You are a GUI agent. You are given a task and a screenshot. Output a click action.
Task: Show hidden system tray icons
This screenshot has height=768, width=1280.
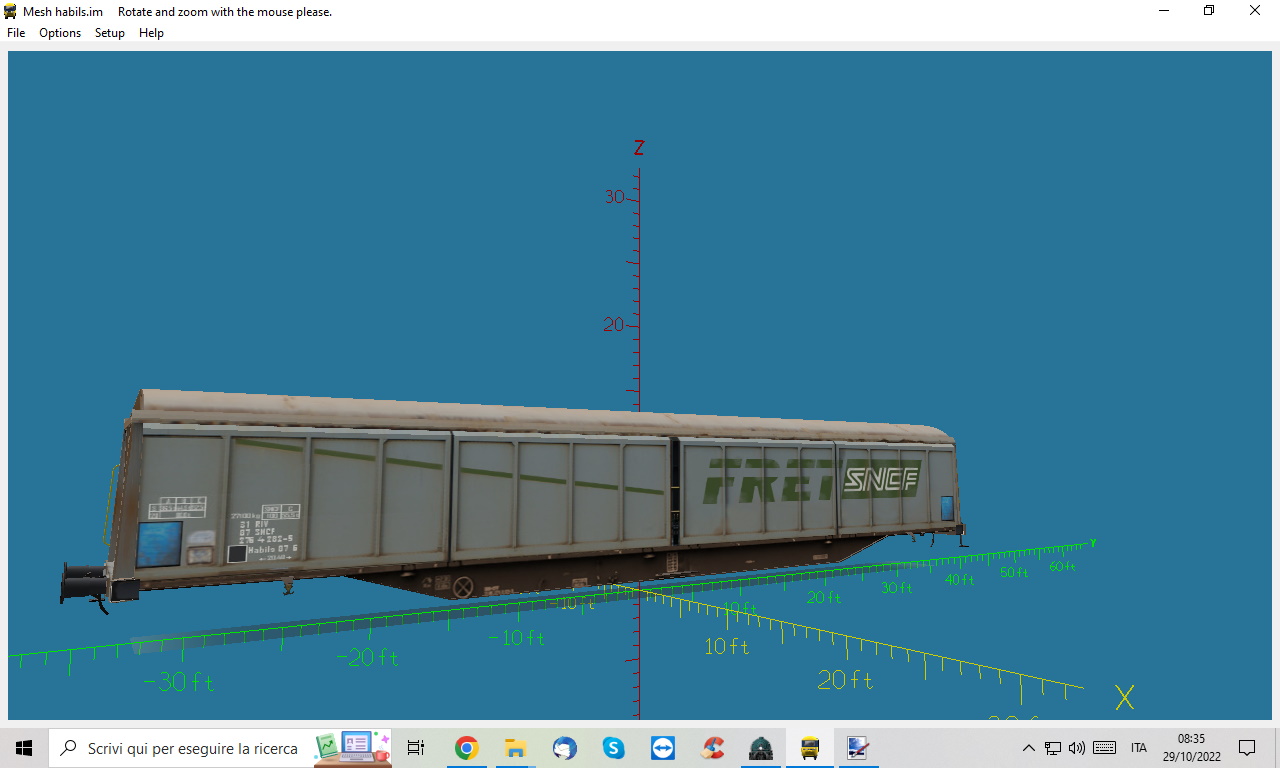click(x=1028, y=748)
